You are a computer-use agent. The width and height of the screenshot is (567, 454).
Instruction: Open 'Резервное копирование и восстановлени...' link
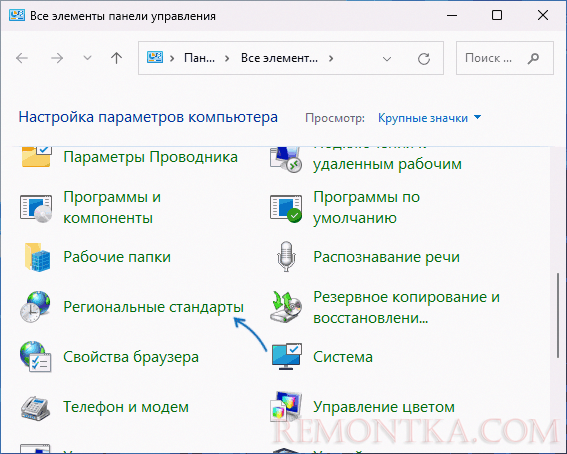tap(406, 307)
